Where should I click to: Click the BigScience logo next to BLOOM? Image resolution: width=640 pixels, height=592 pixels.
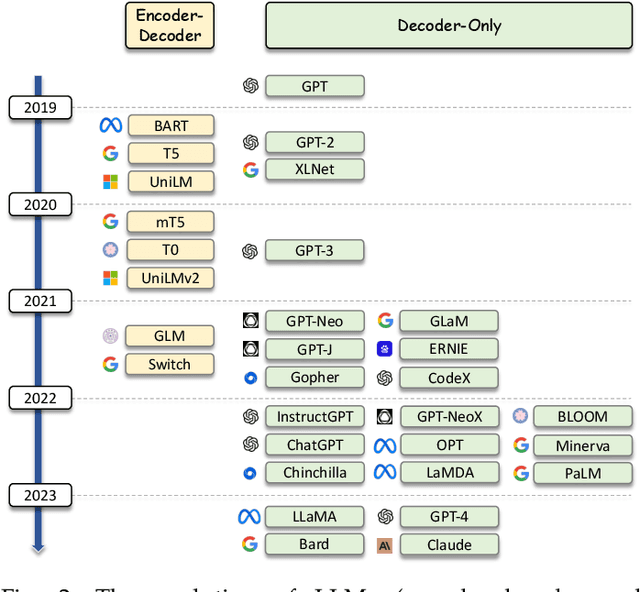tap(519, 416)
